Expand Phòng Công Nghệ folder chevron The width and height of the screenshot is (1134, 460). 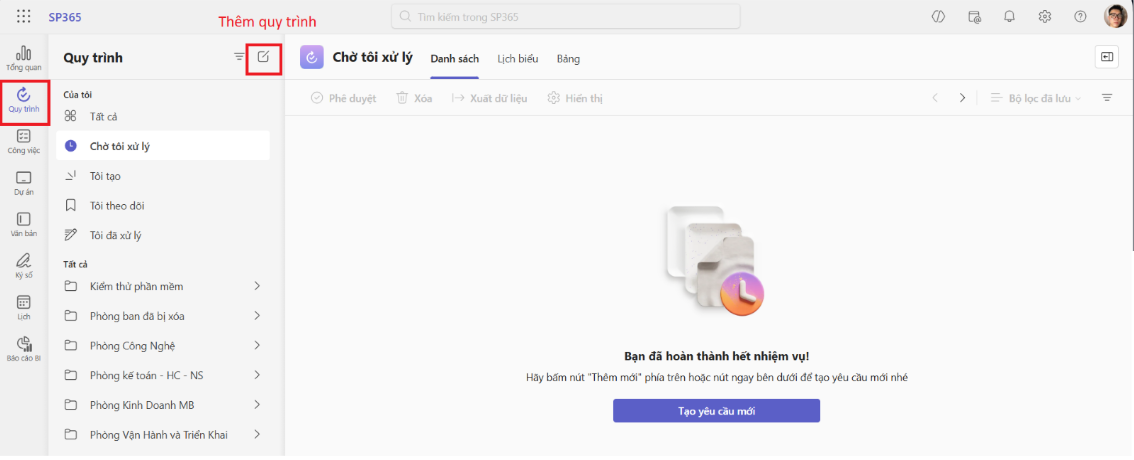pos(257,346)
